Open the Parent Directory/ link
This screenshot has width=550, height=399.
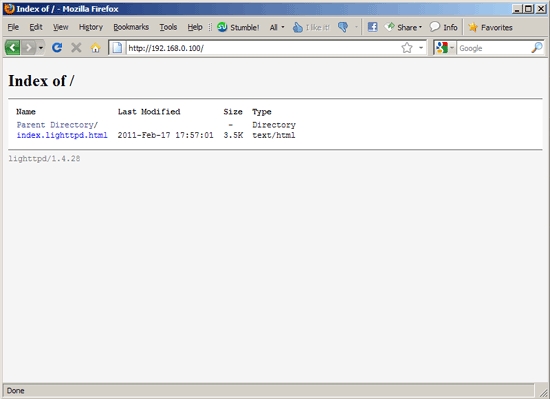pos(57,125)
